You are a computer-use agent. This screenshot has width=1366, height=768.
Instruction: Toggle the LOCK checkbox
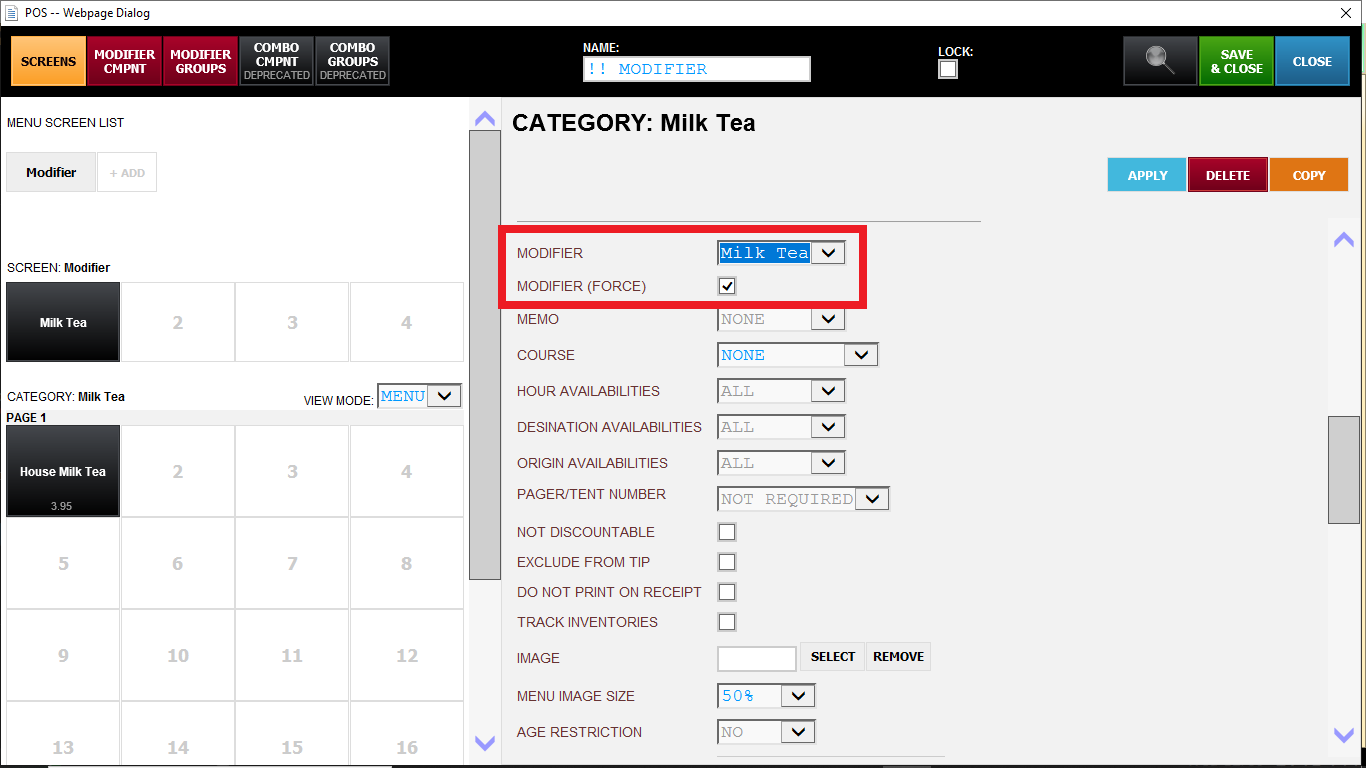pos(948,69)
